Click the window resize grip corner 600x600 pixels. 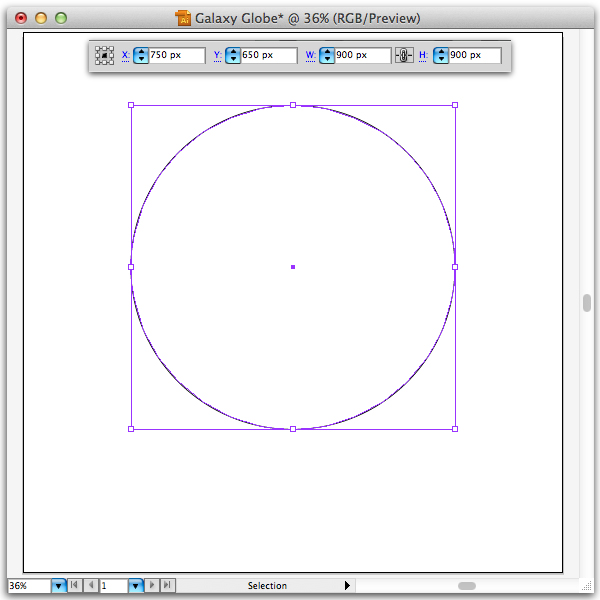pos(586,585)
